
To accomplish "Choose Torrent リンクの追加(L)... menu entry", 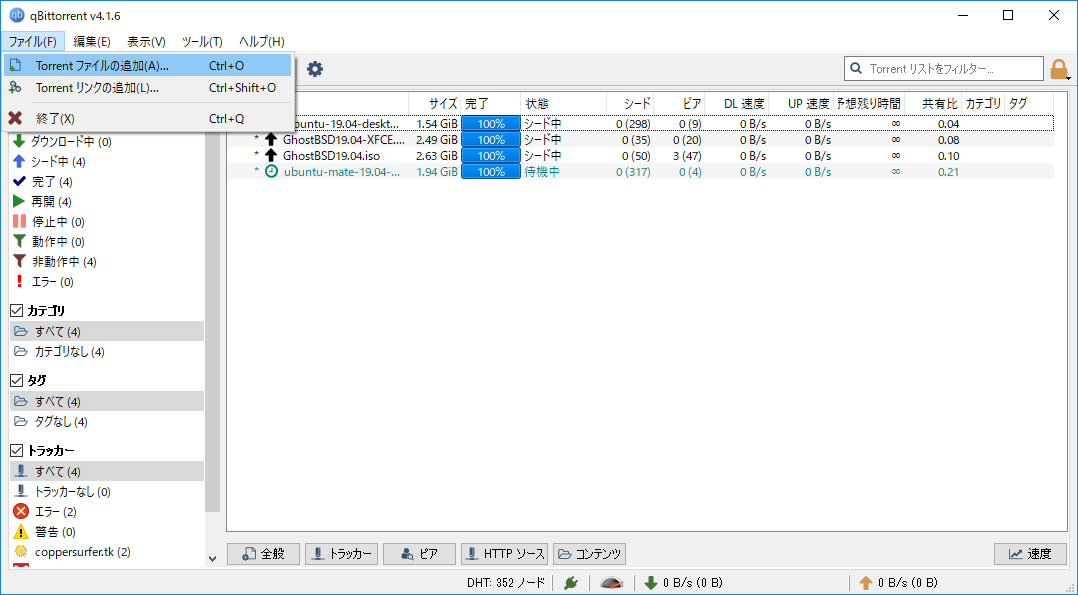I will tap(148, 87).
